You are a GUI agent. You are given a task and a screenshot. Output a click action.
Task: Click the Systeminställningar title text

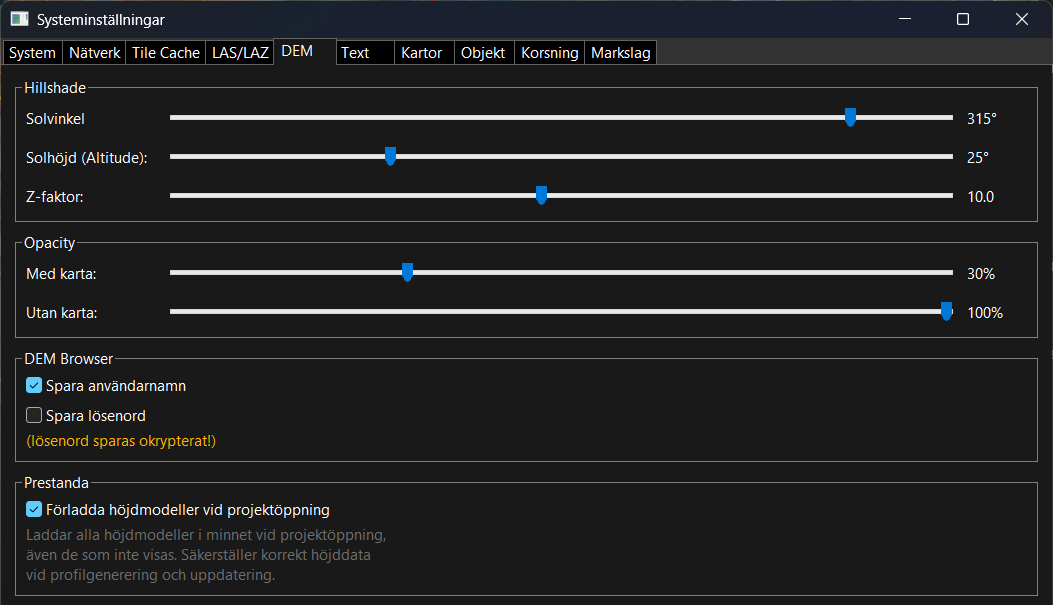(x=101, y=20)
